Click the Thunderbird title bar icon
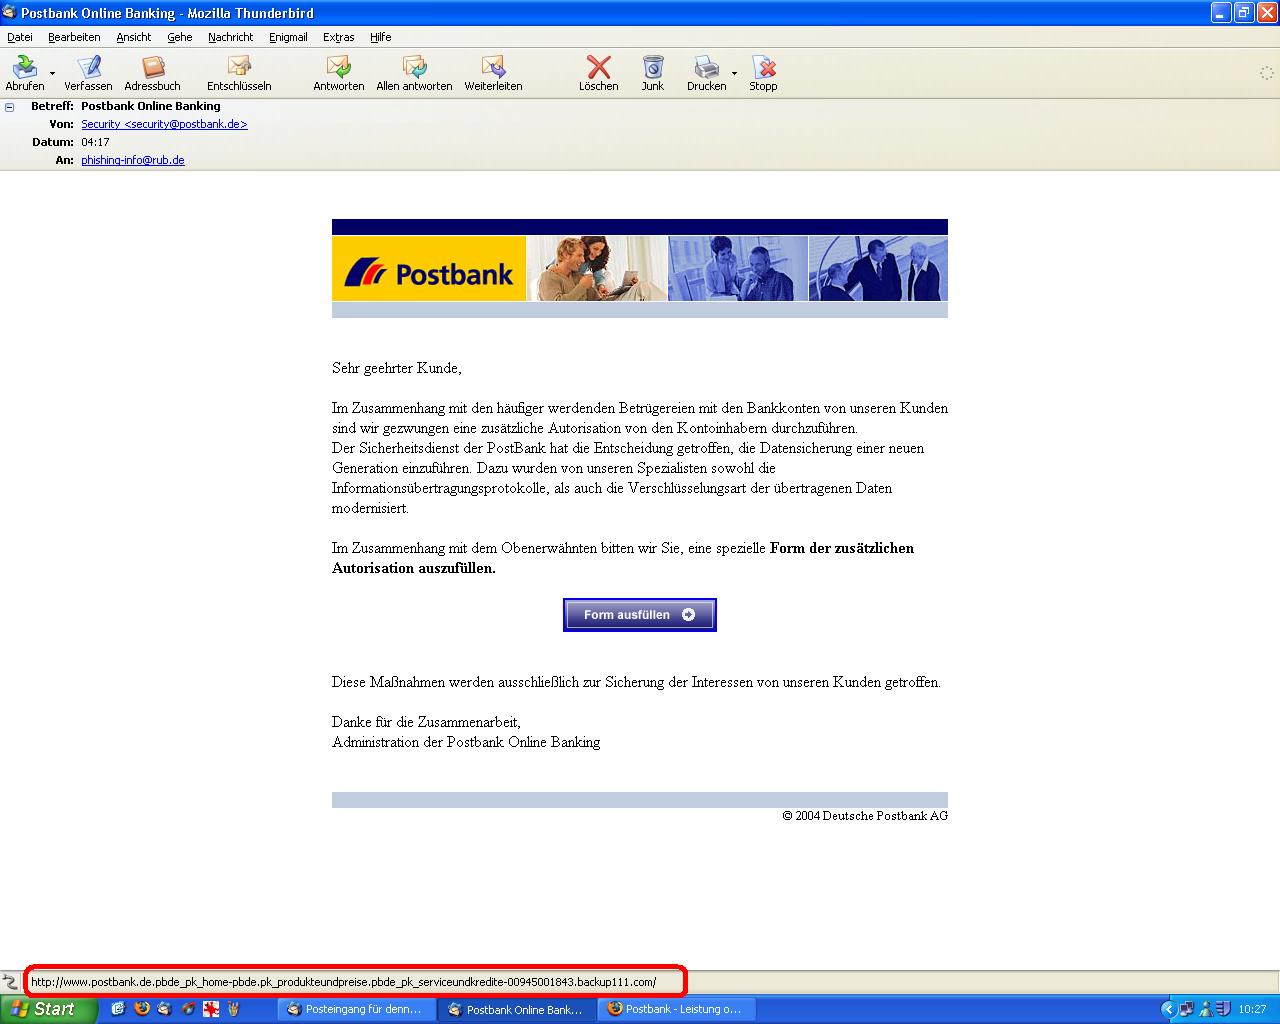The height and width of the screenshot is (1024, 1280). 10,13
